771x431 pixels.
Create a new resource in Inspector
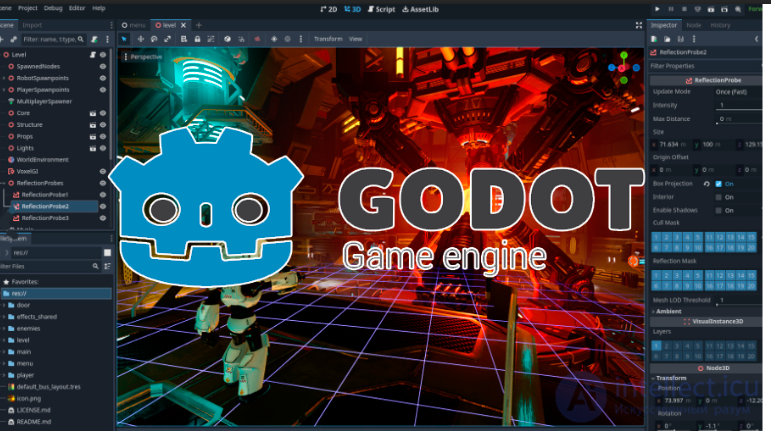coord(654,39)
